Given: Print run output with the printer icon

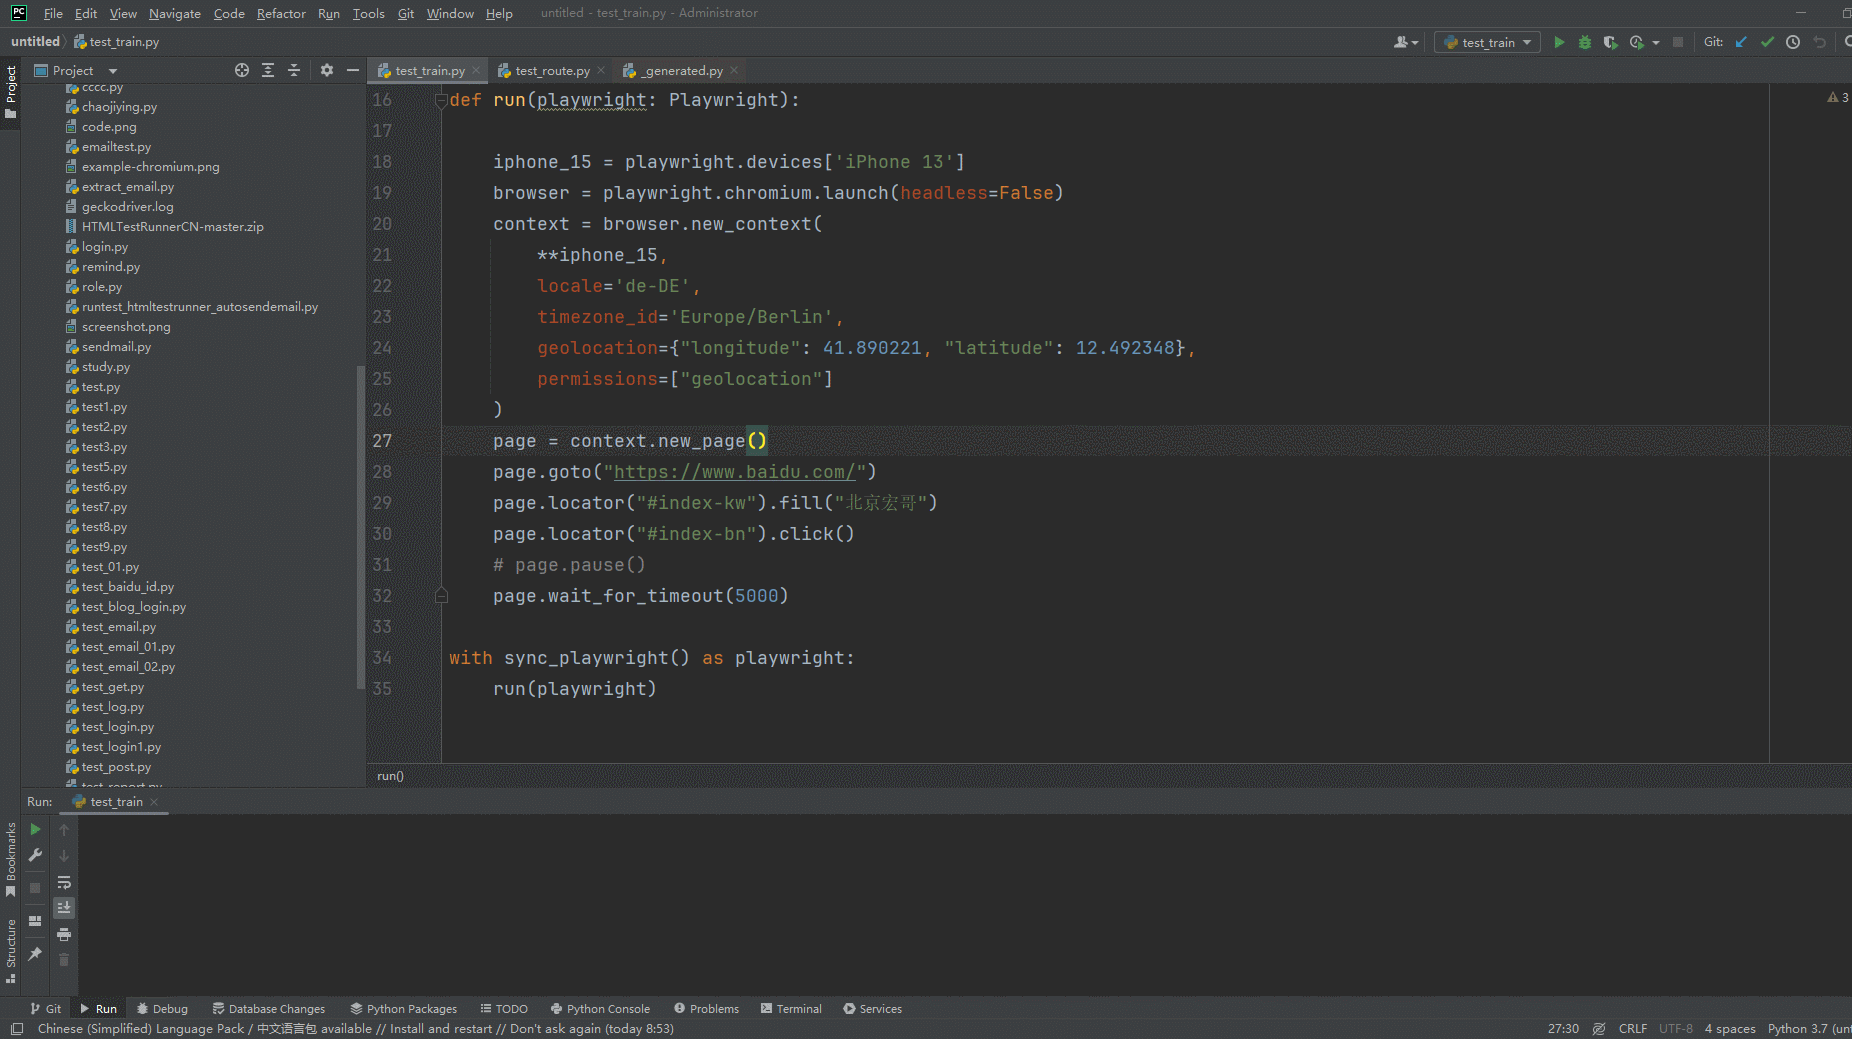Looking at the screenshot, I should click(64, 934).
